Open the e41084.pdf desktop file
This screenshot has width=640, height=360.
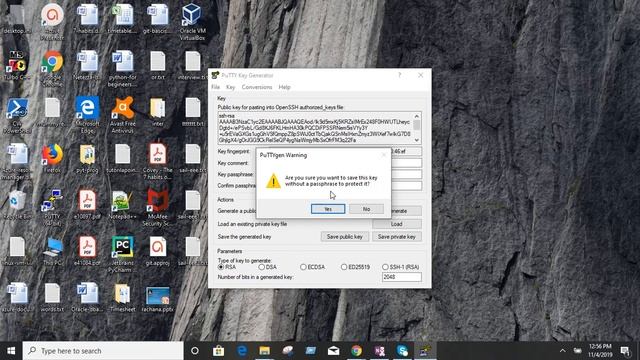[x=87, y=251]
